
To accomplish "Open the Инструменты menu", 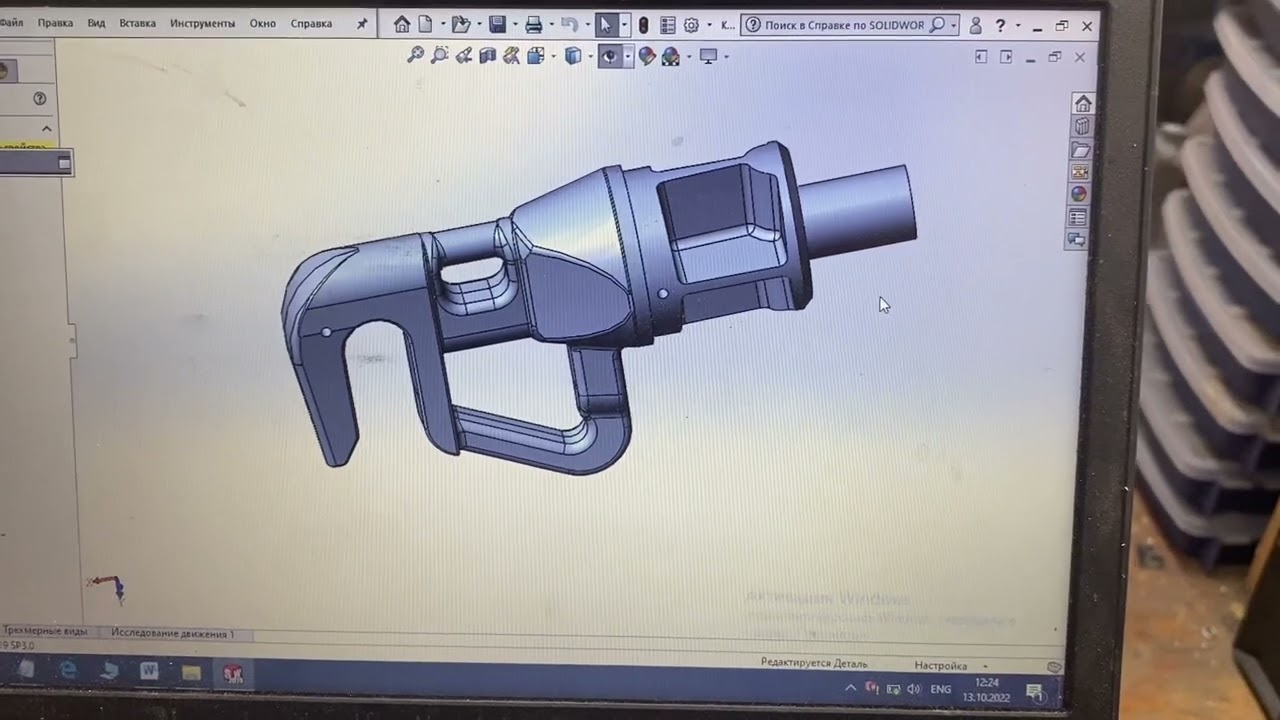I will [202, 23].
